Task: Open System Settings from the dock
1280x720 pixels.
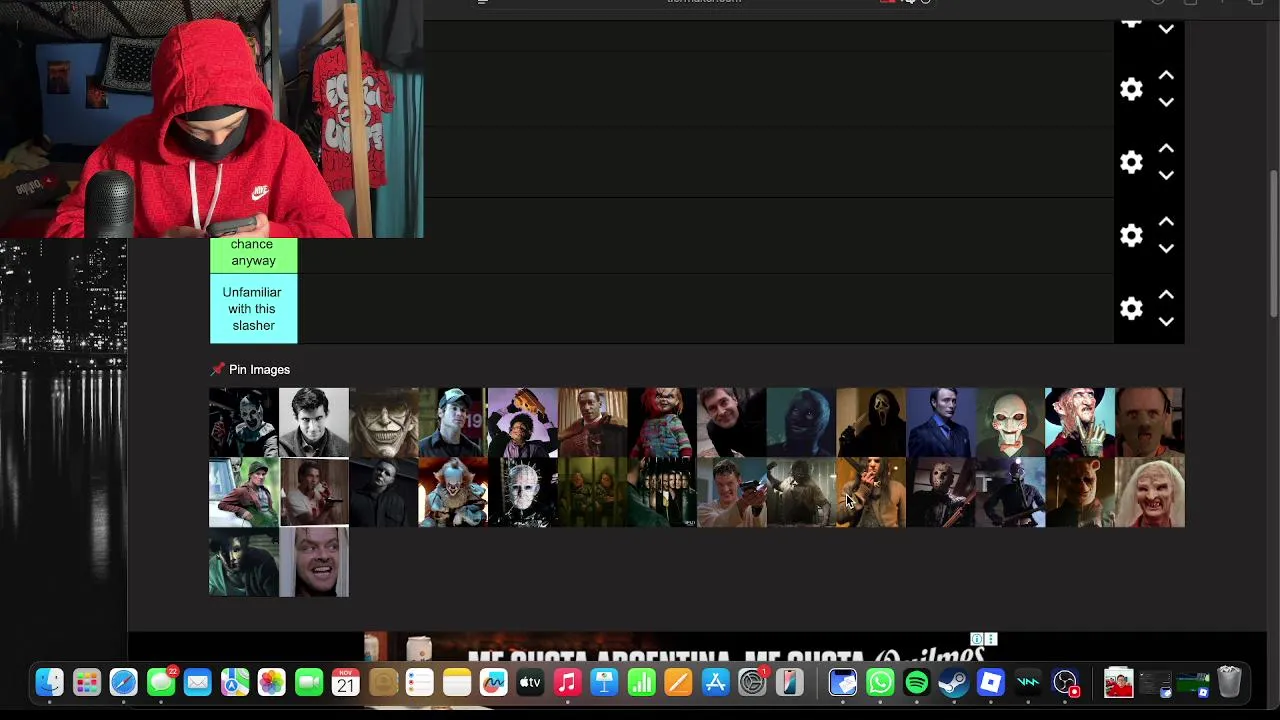Action: [x=752, y=683]
